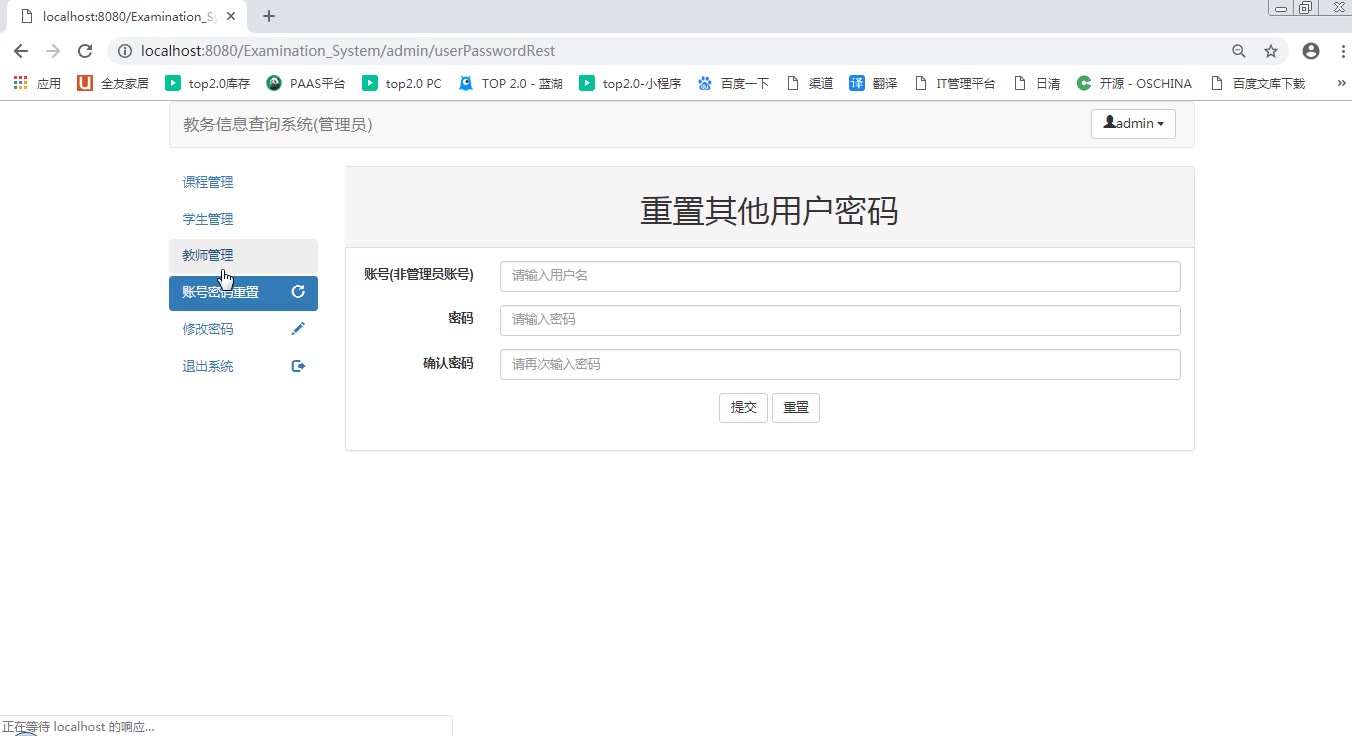Image resolution: width=1352 pixels, height=736 pixels.
Task: Bookmark this page with the star icon
Action: 1271,51
